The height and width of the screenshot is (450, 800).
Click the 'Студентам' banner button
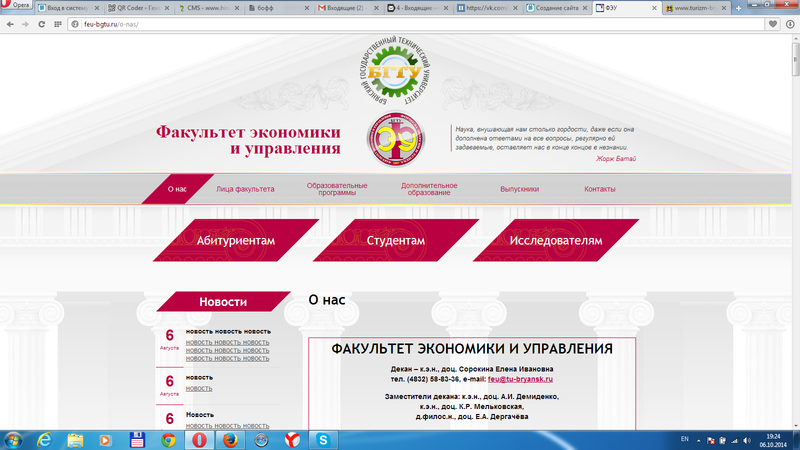(x=396, y=240)
